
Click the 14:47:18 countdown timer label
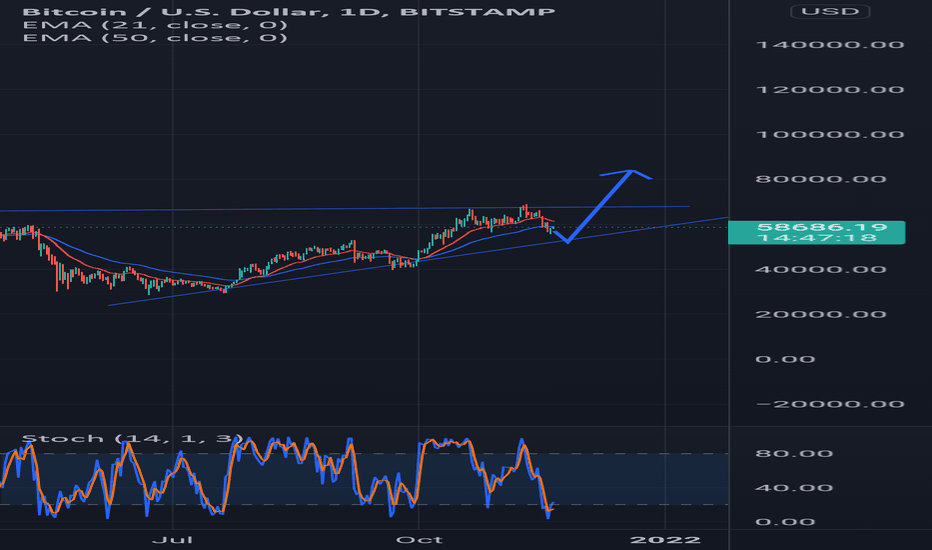pos(817,238)
